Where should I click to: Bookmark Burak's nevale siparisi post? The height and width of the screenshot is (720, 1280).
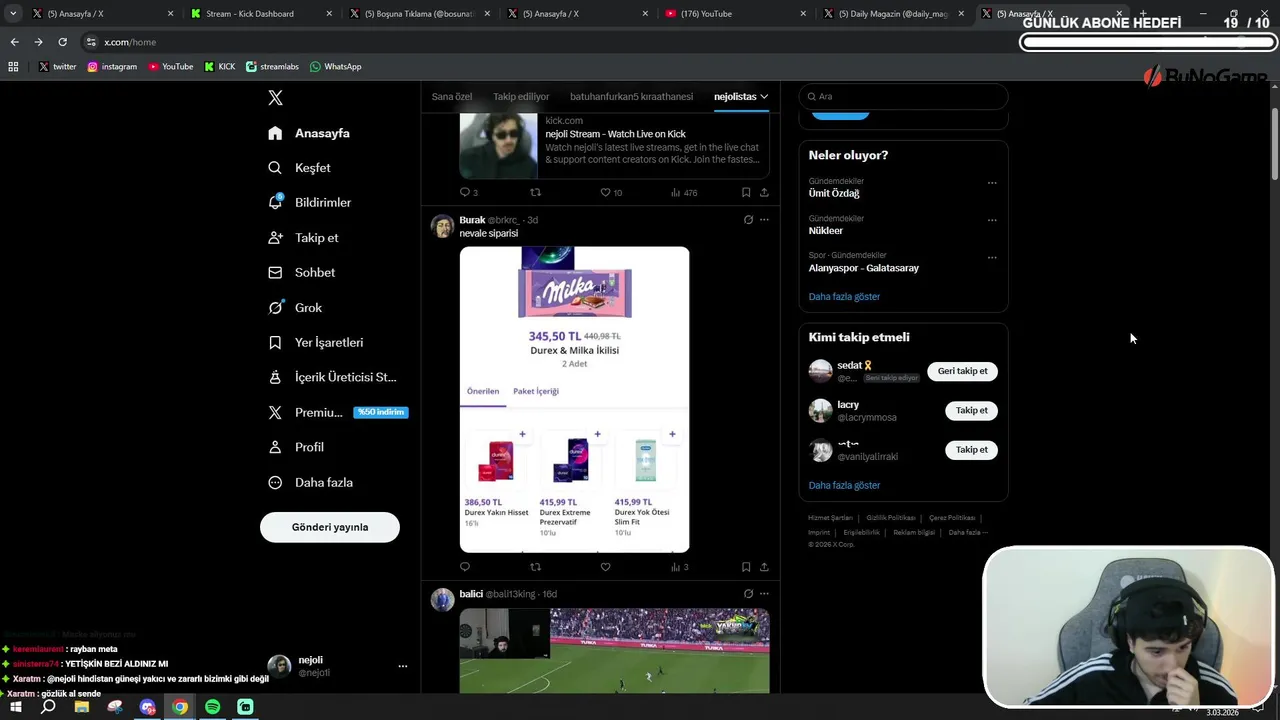[x=746, y=567]
